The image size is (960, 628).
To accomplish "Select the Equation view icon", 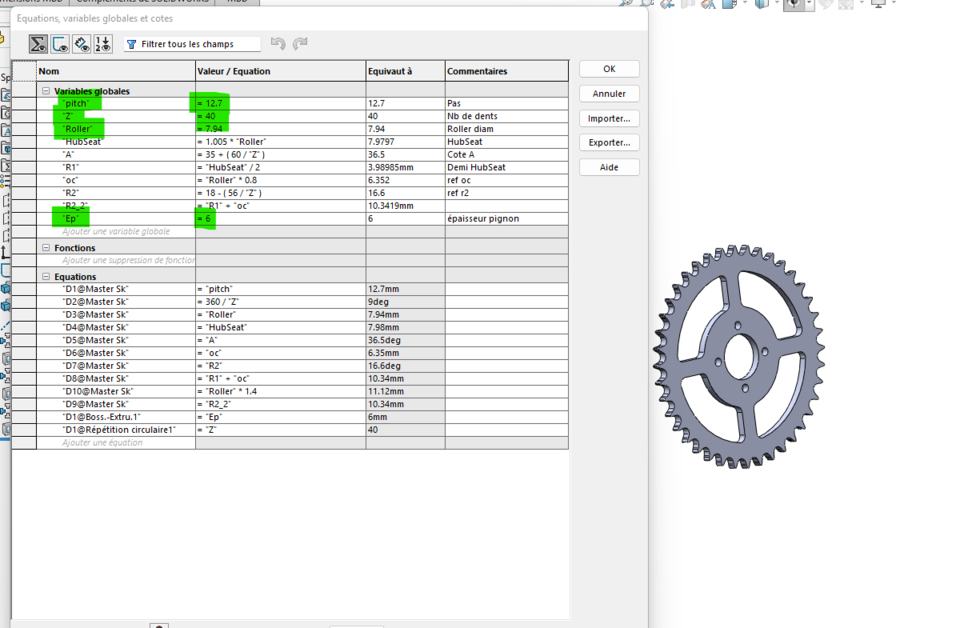I will pos(38,44).
